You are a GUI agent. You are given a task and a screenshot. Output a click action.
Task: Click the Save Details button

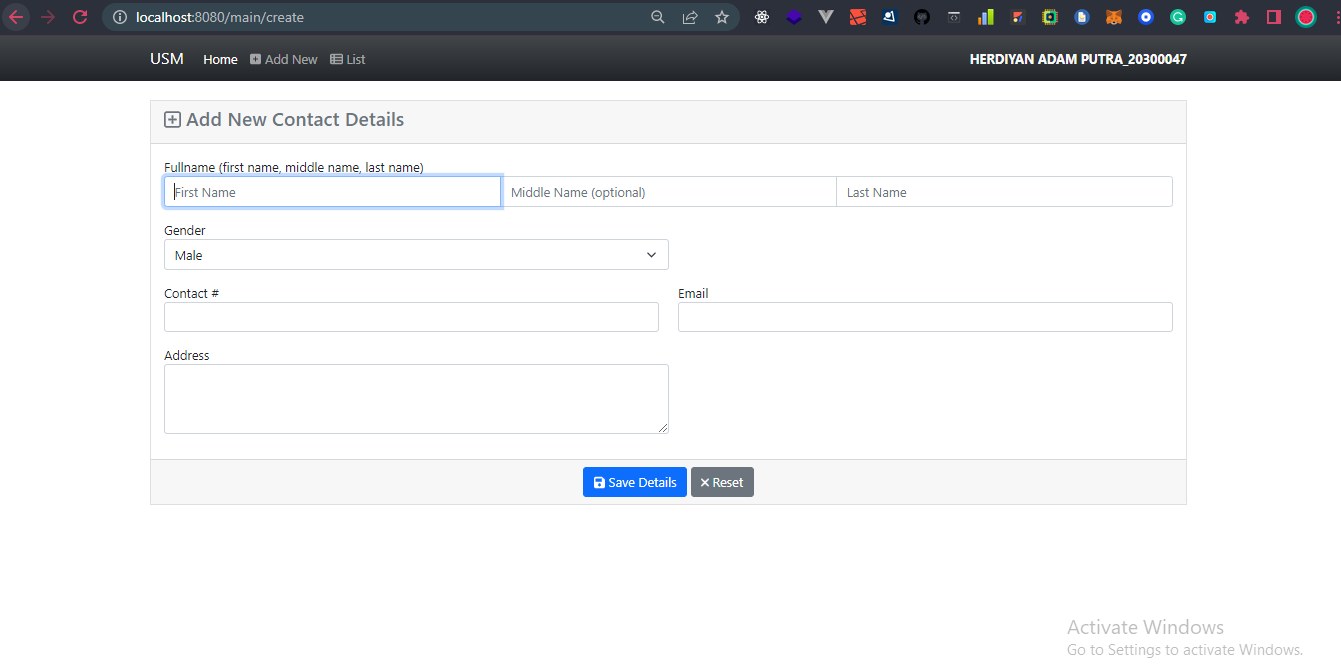click(x=635, y=482)
